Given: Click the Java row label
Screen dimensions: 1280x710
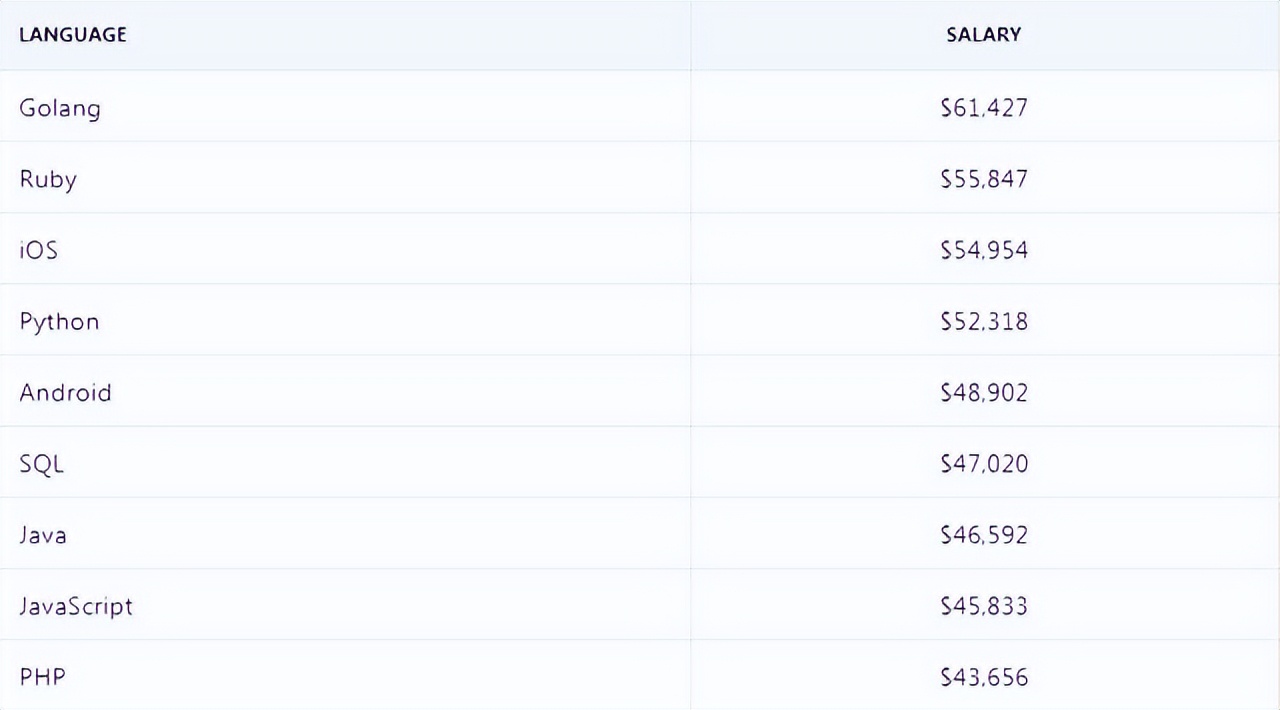Looking at the screenshot, I should tap(43, 535).
